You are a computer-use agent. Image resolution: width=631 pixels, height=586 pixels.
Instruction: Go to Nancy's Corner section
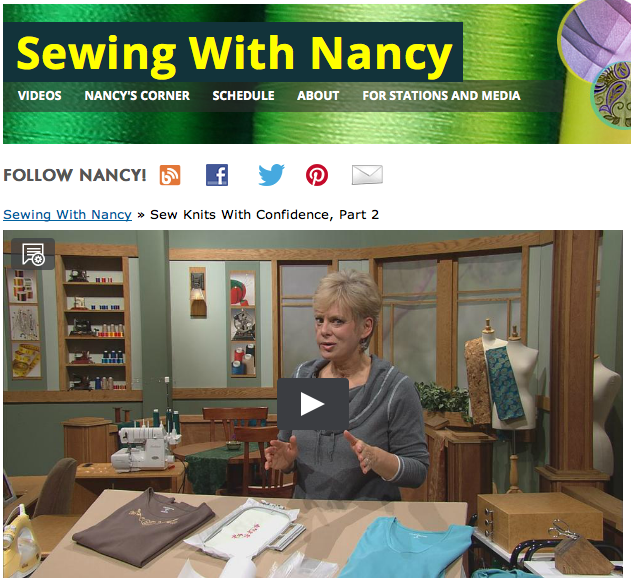pos(137,96)
